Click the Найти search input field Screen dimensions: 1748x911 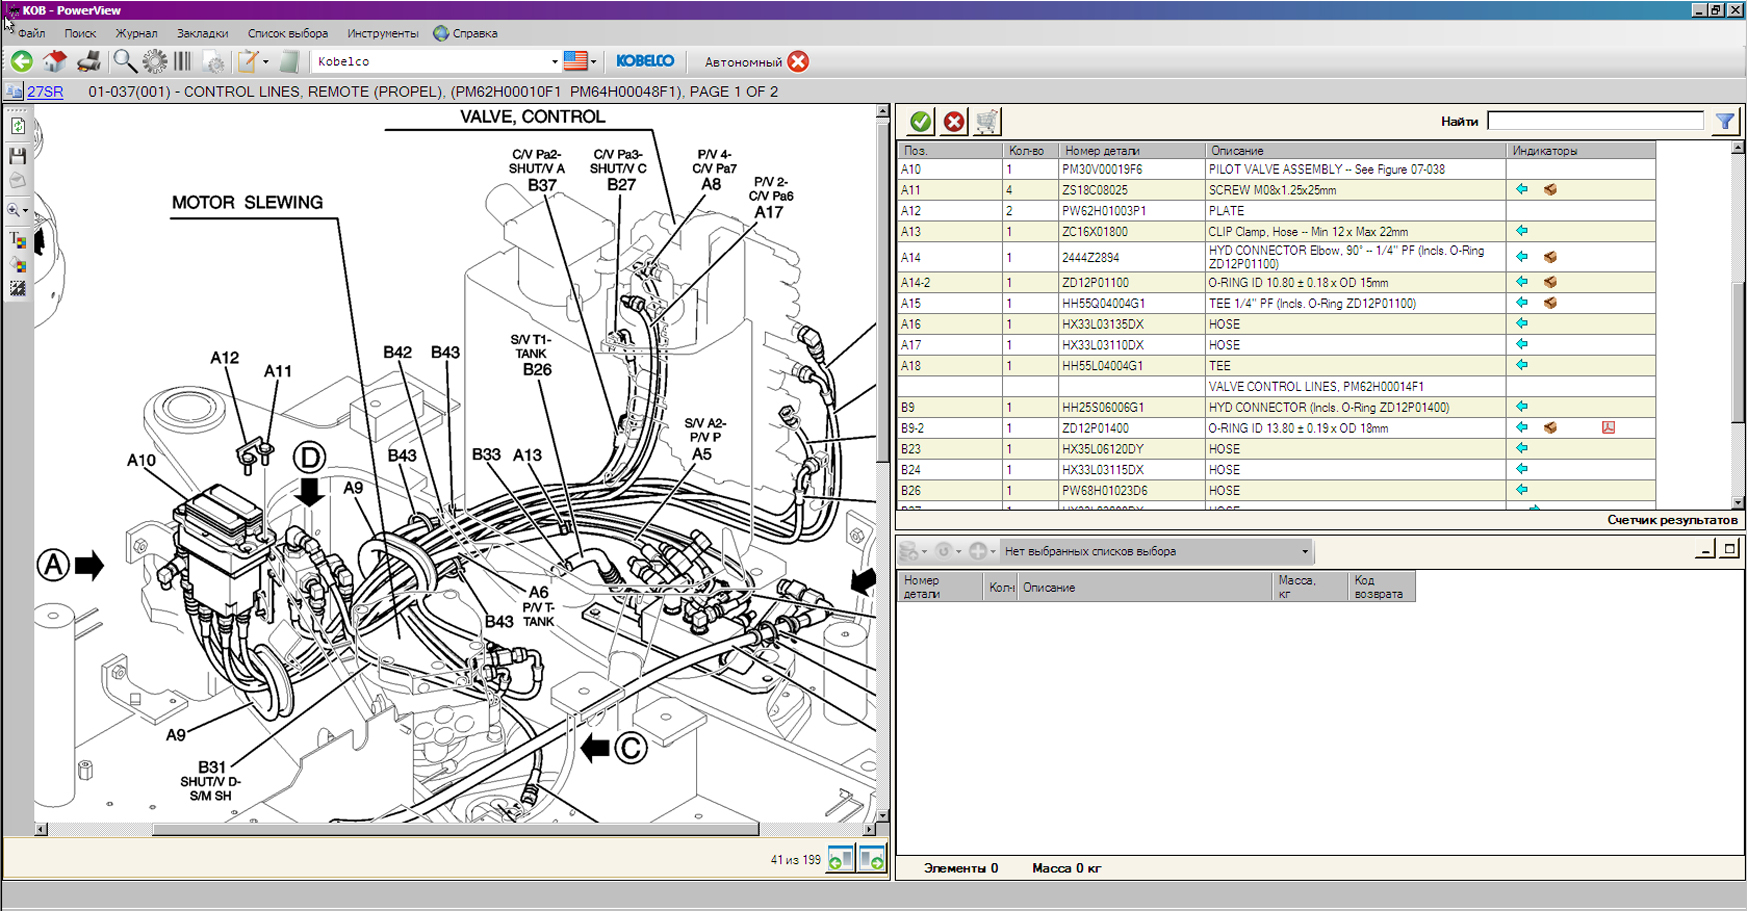tap(1595, 121)
